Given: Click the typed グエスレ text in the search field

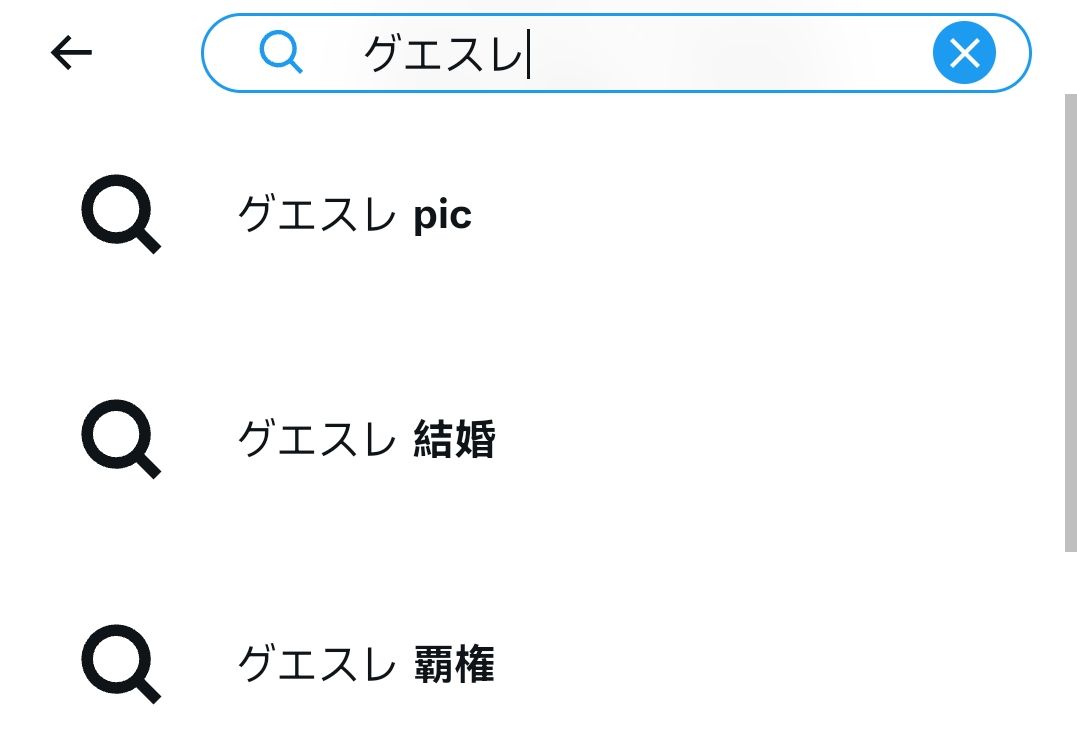Looking at the screenshot, I should click(443, 53).
